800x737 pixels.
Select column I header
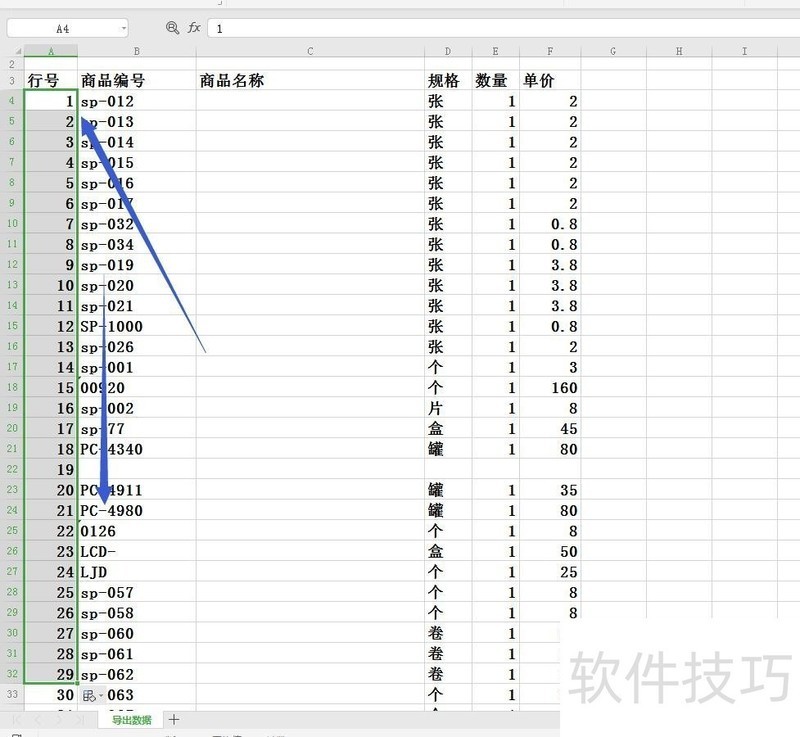(744, 51)
